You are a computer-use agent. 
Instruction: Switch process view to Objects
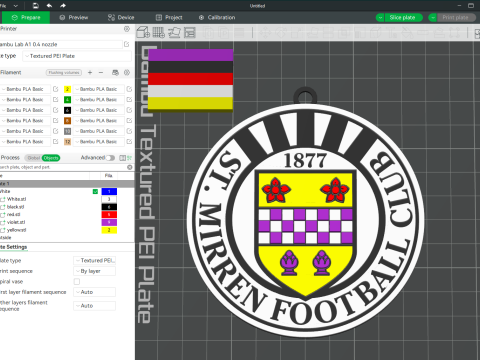click(x=51, y=158)
